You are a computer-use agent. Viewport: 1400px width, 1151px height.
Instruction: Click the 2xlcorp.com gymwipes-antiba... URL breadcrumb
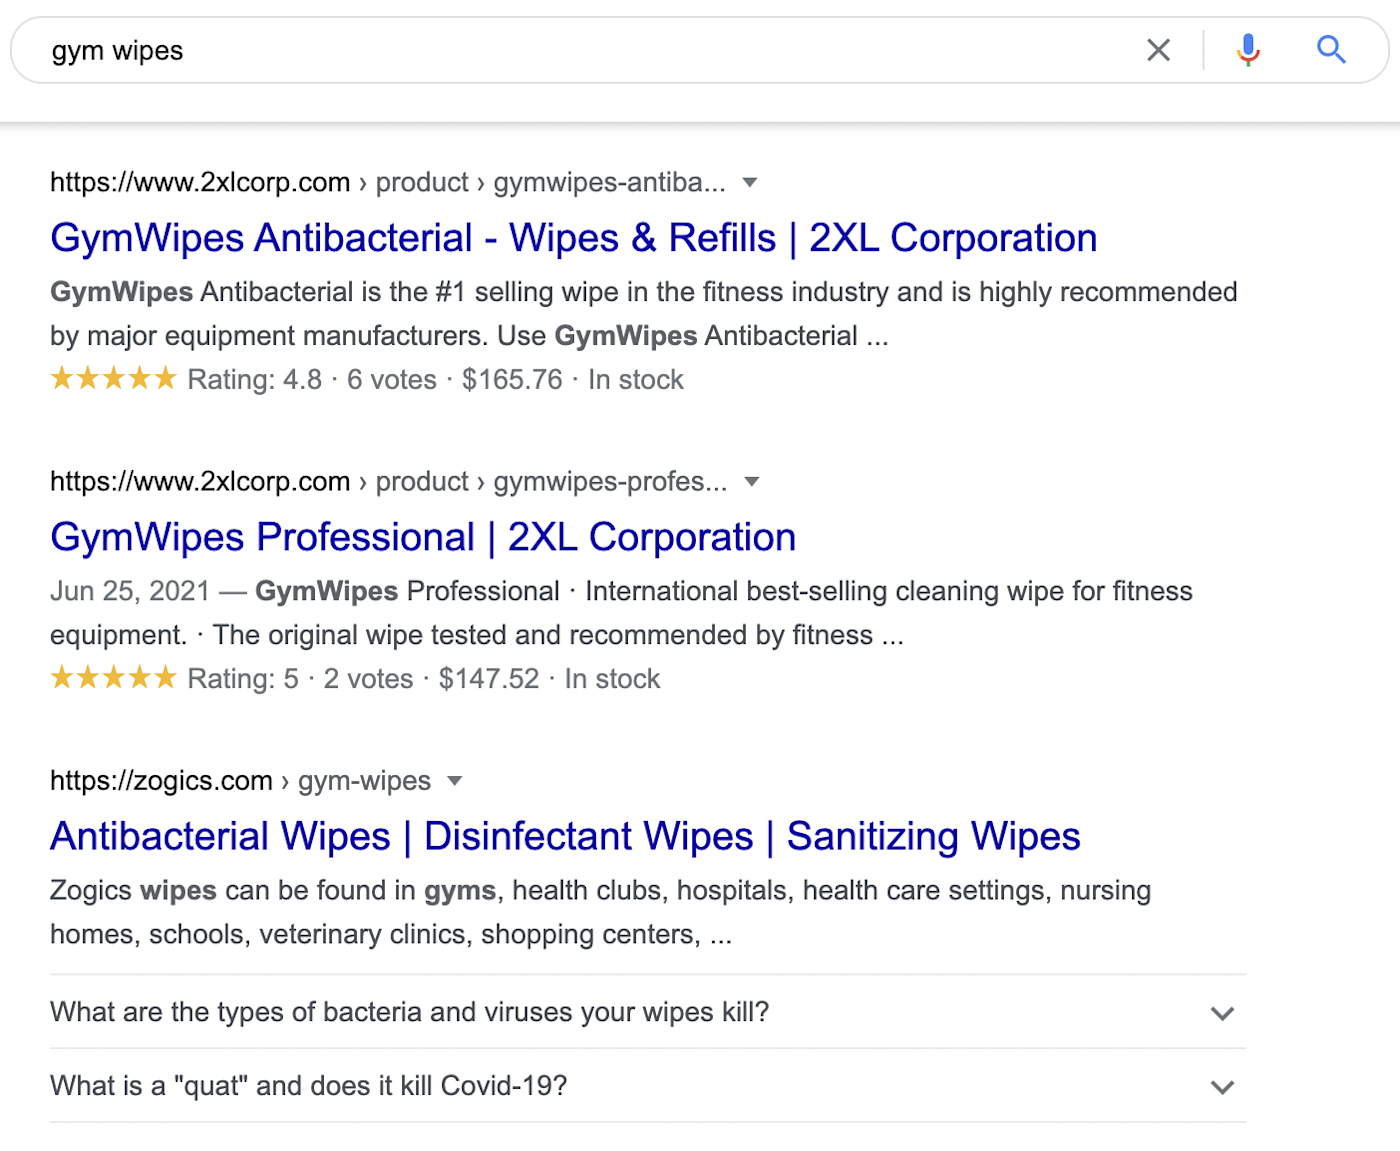click(388, 182)
